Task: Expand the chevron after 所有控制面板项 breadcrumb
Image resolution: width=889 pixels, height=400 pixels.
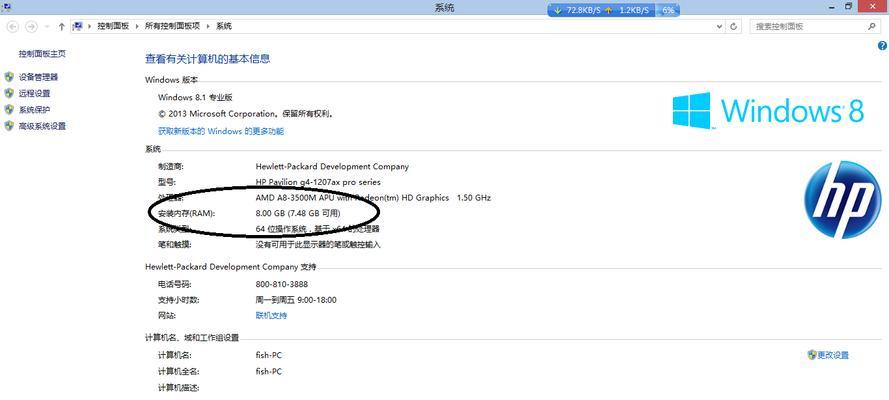Action: 208,26
